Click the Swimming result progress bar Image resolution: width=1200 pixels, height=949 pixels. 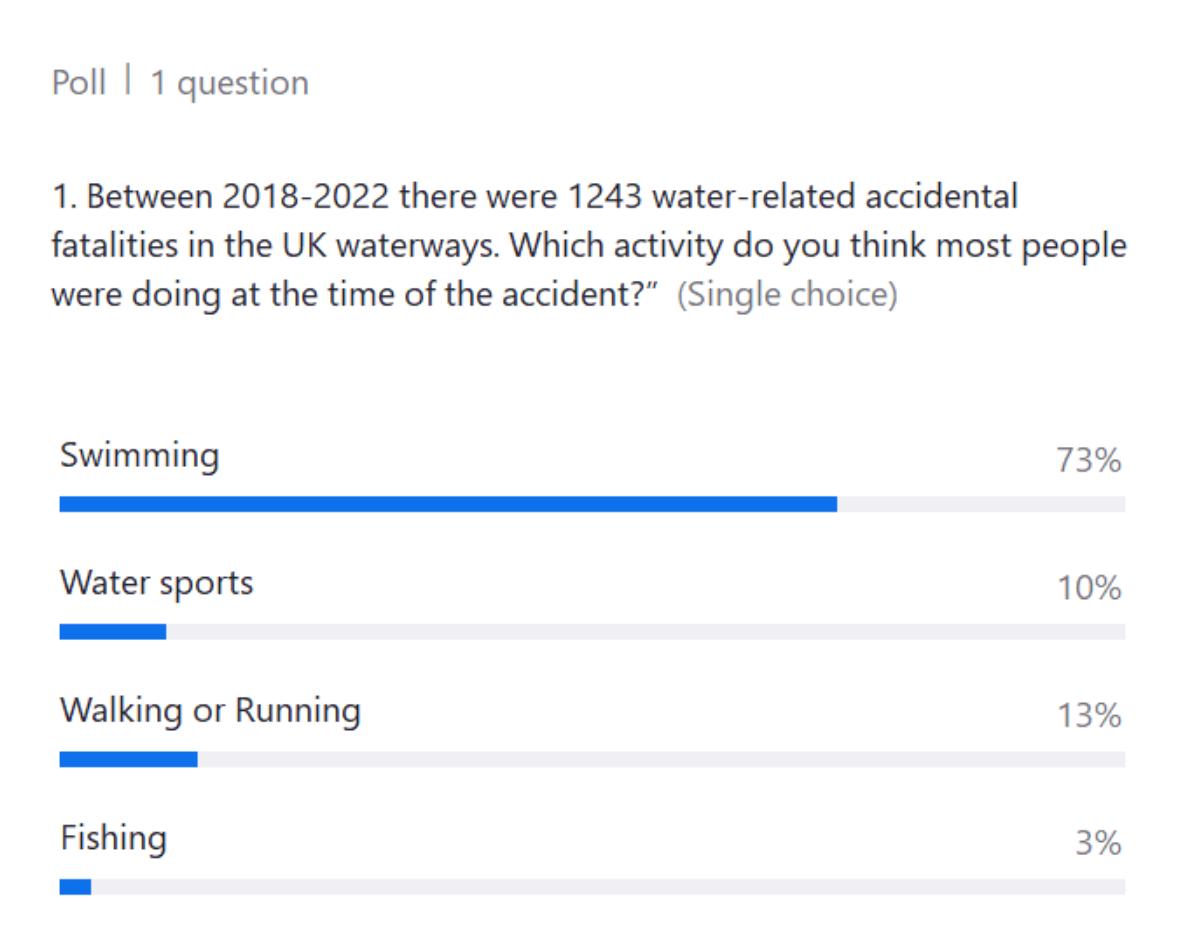(592, 504)
